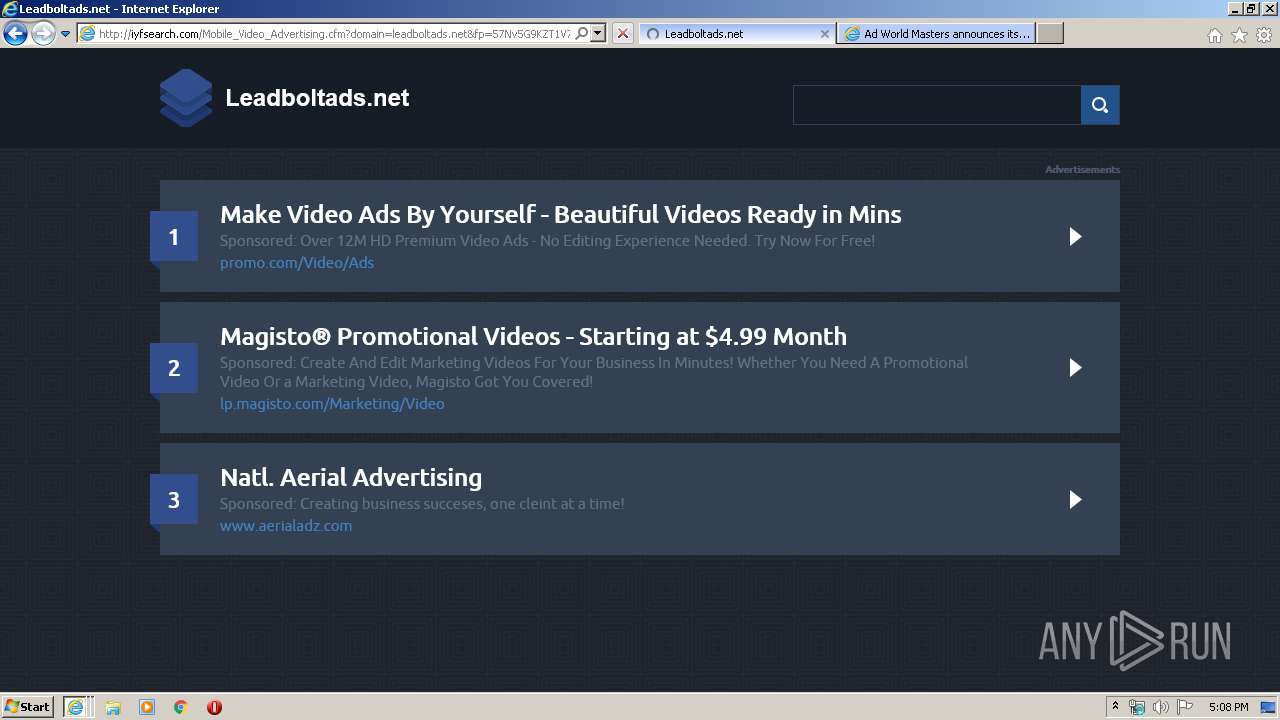Click the address bar URL field

click(334, 34)
